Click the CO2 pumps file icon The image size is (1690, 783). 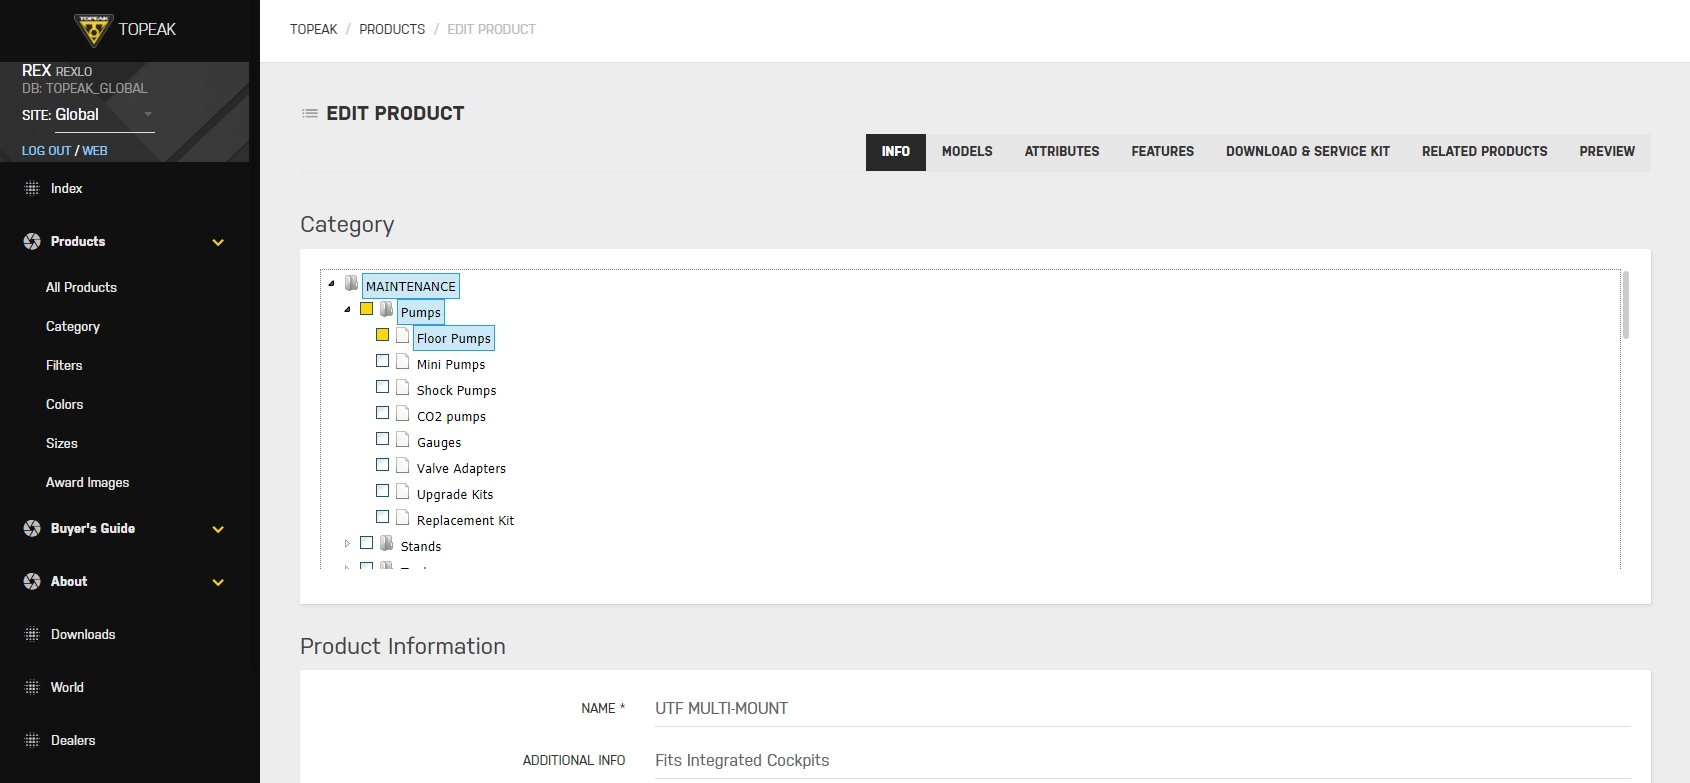402,413
